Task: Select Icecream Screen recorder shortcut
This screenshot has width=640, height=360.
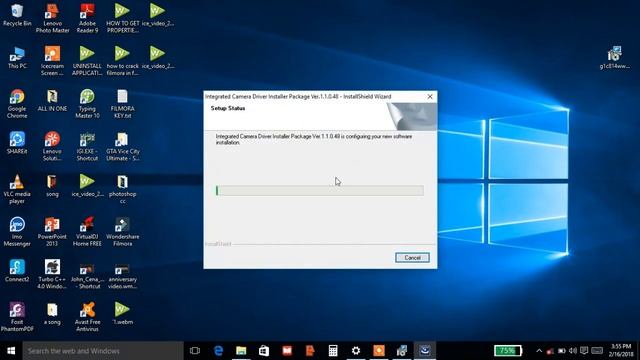Action: 52,61
